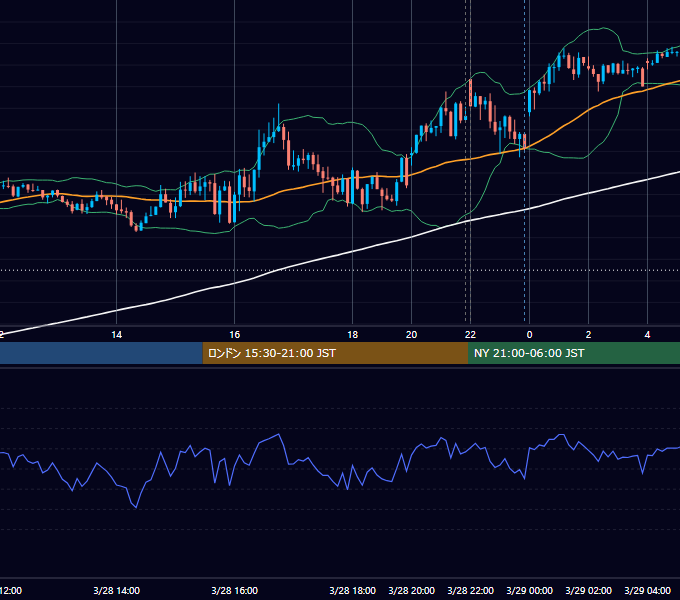
Task: Click the hour label 14 on the axis
Action: coord(117,335)
